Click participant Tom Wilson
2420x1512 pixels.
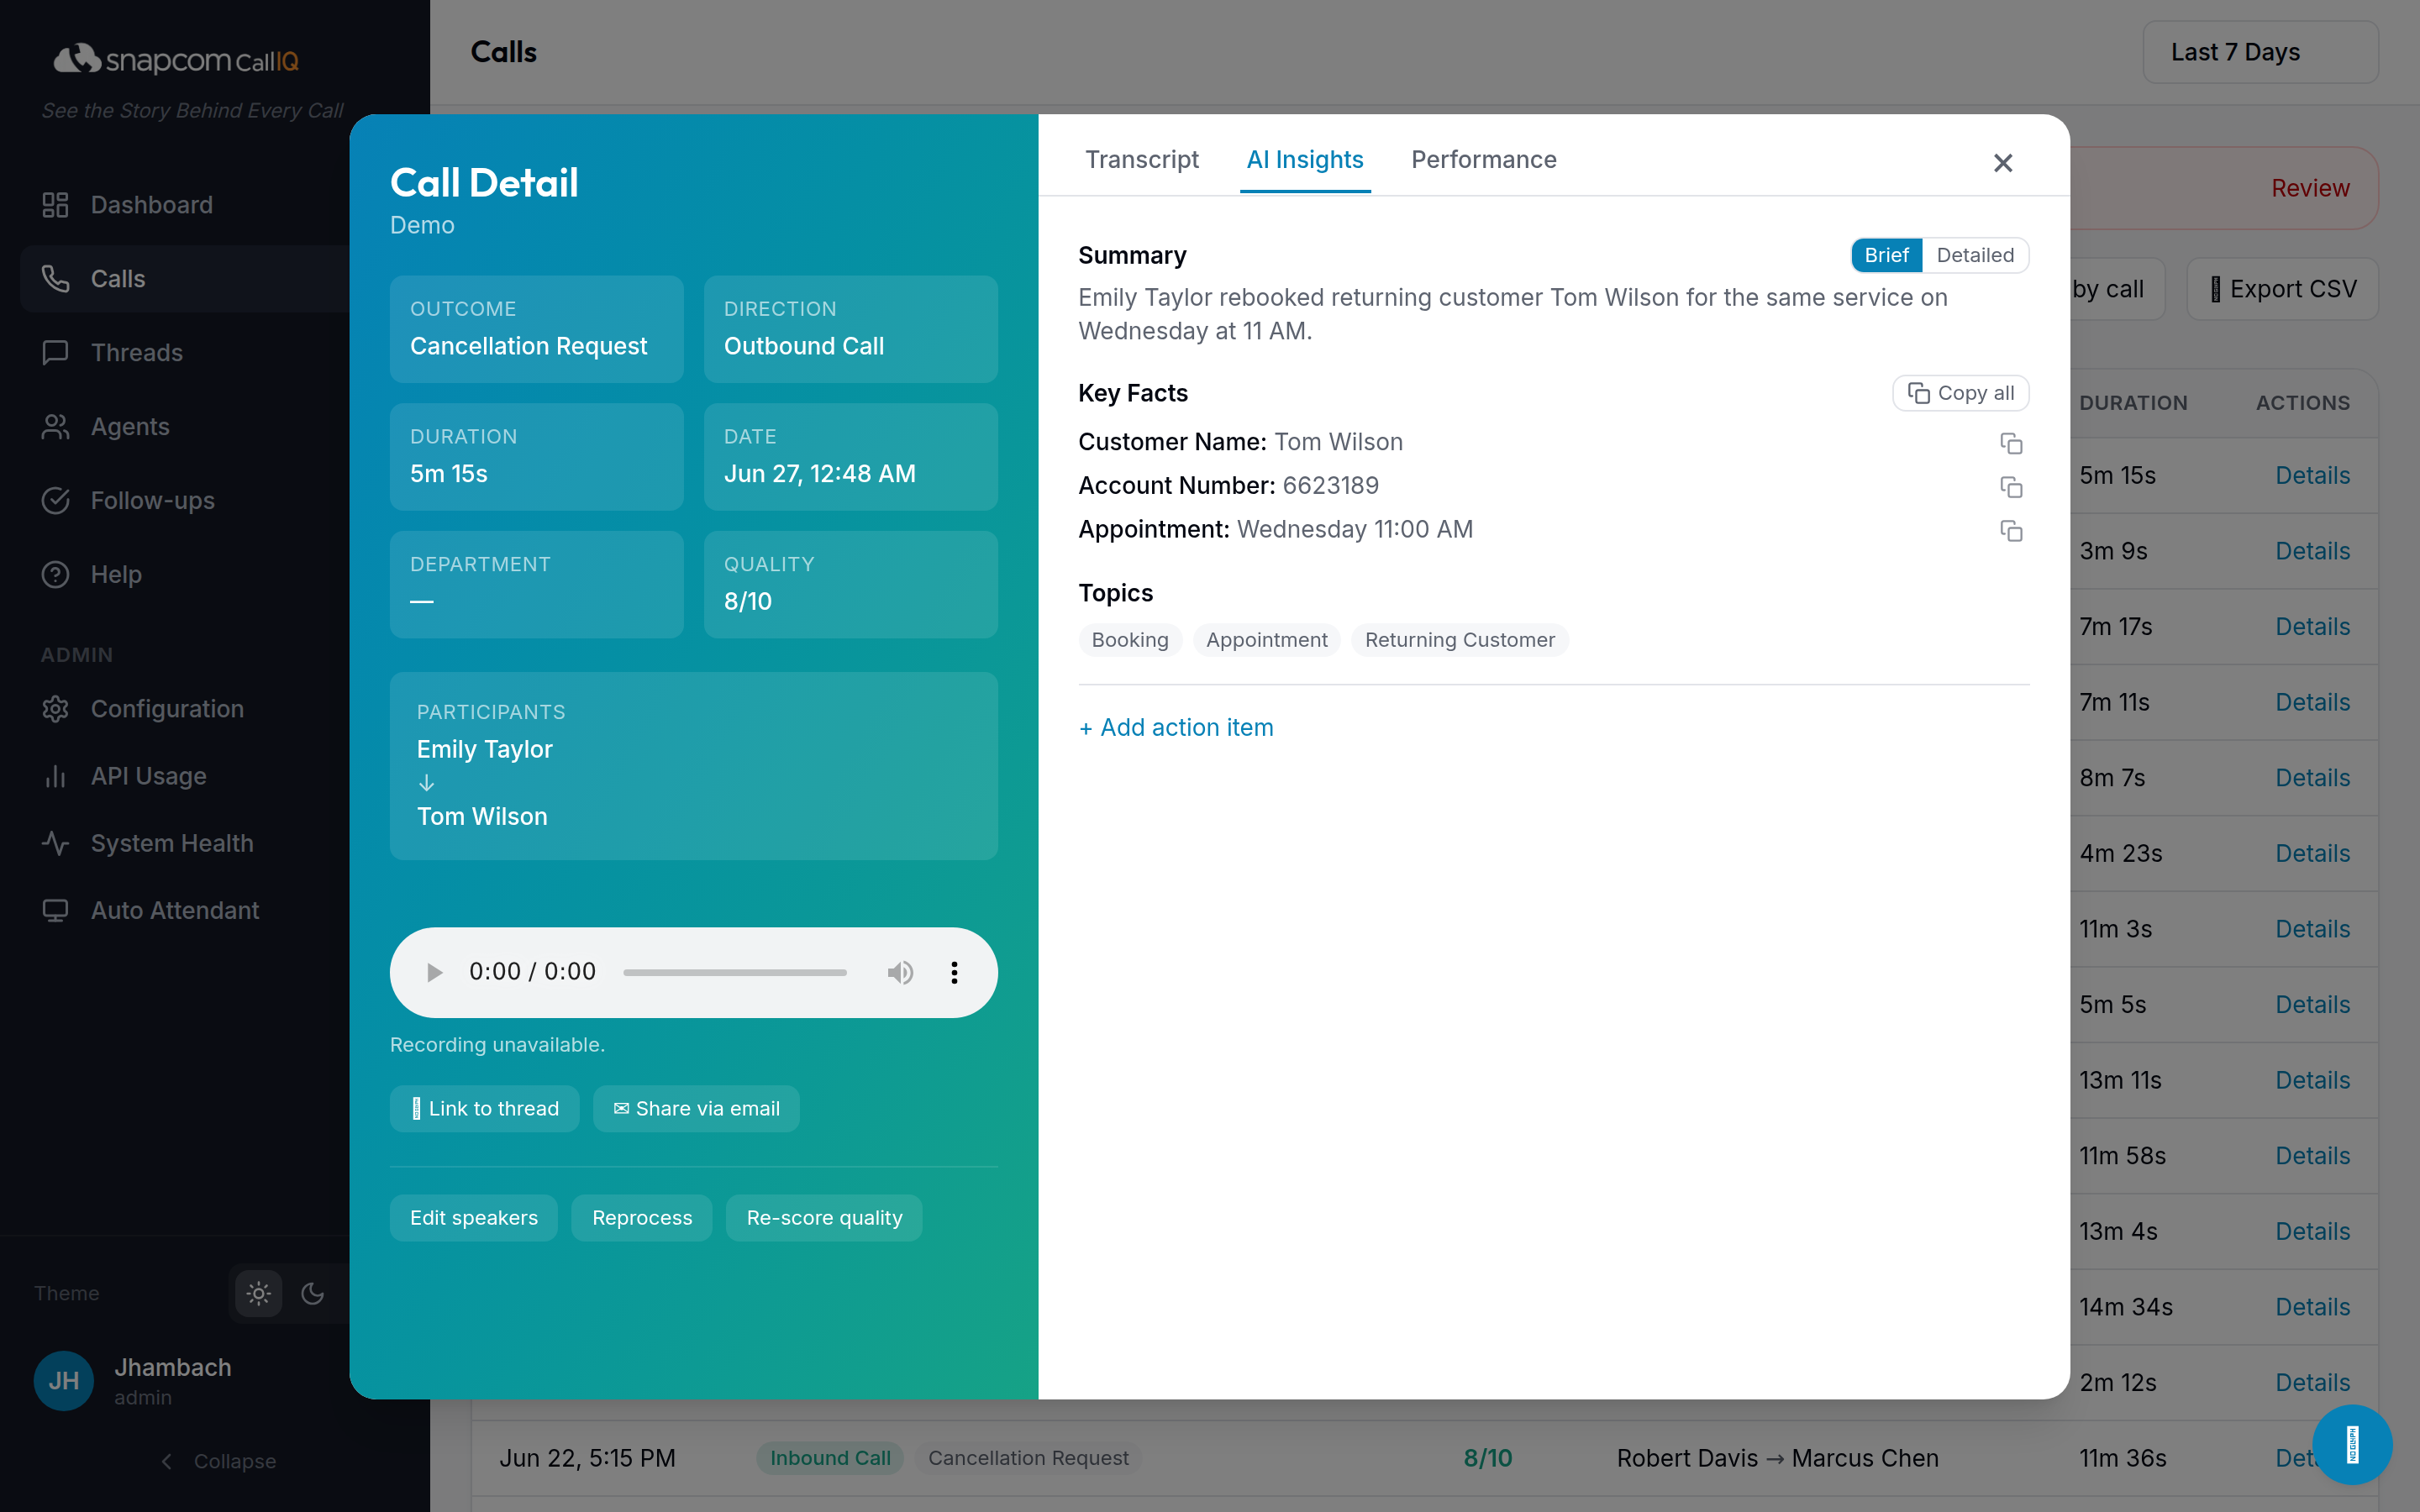482,816
